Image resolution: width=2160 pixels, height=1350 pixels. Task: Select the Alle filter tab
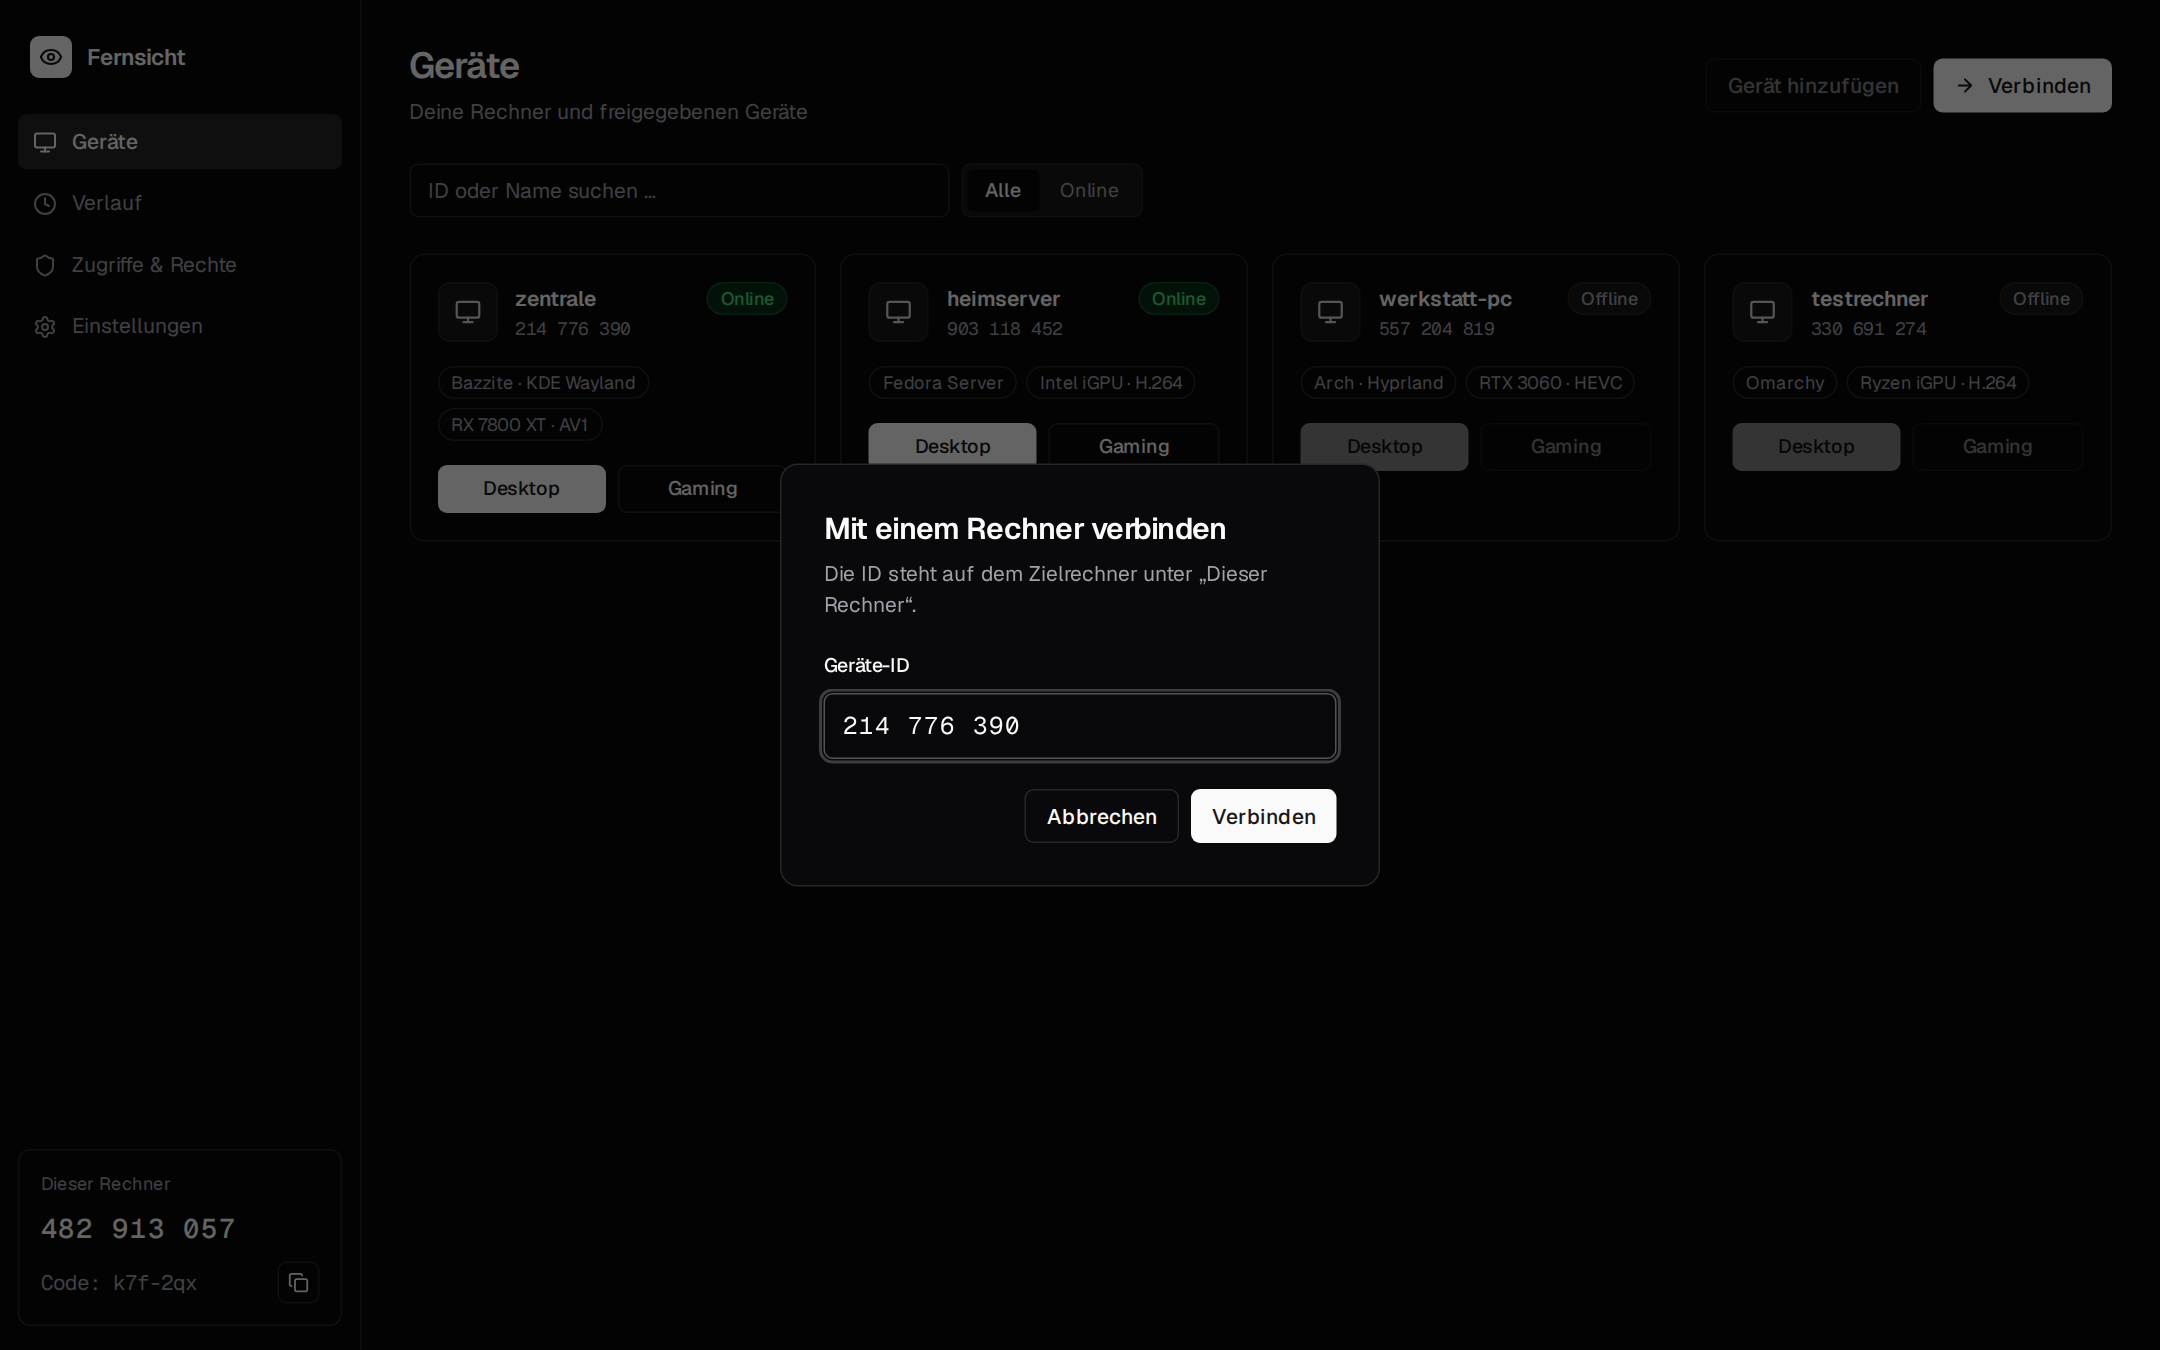point(1003,190)
